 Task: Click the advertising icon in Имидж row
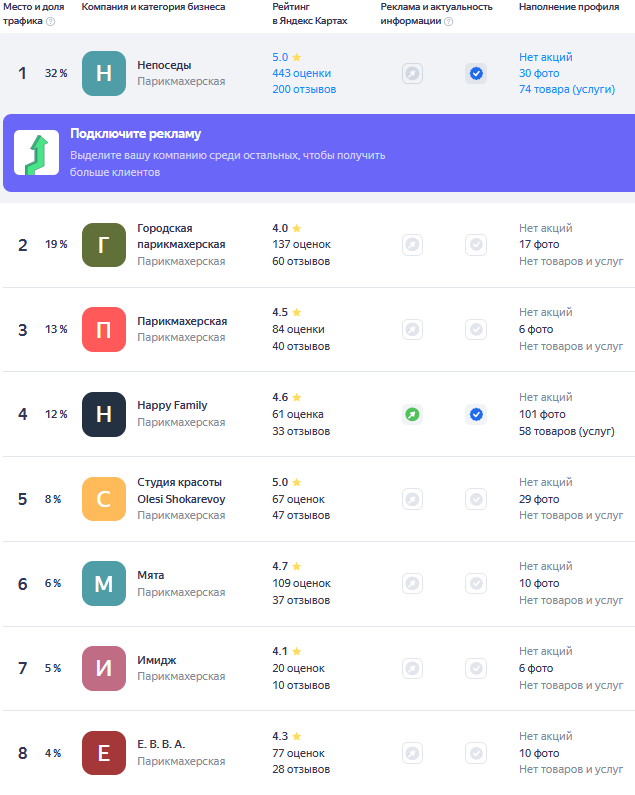tap(412, 668)
